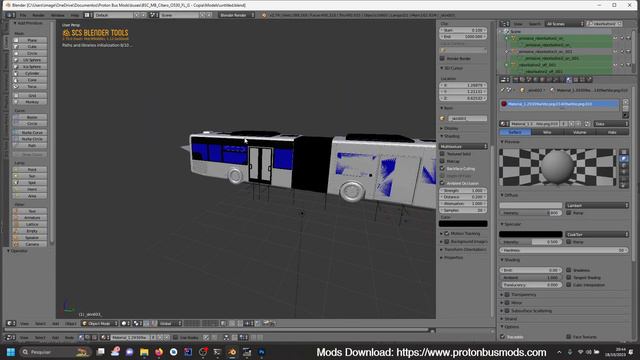Image resolution: width=640 pixels, height=360 pixels.
Task: Open the Windows Start menu
Action: [x=11, y=352]
